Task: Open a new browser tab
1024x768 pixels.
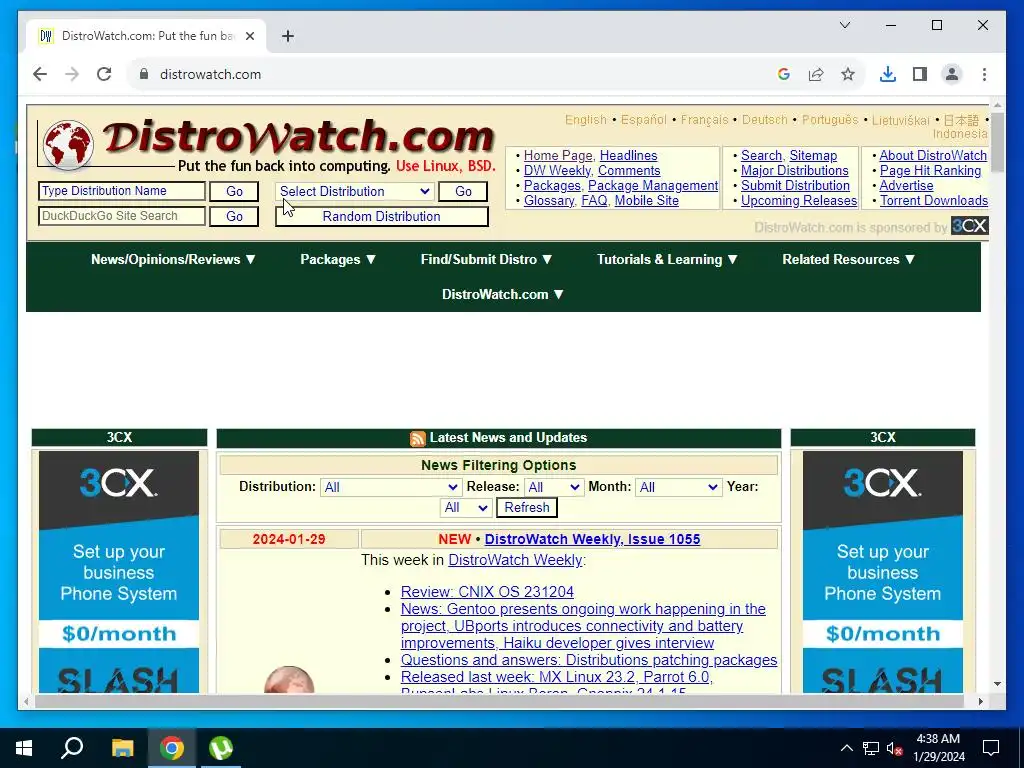Action: tap(288, 36)
